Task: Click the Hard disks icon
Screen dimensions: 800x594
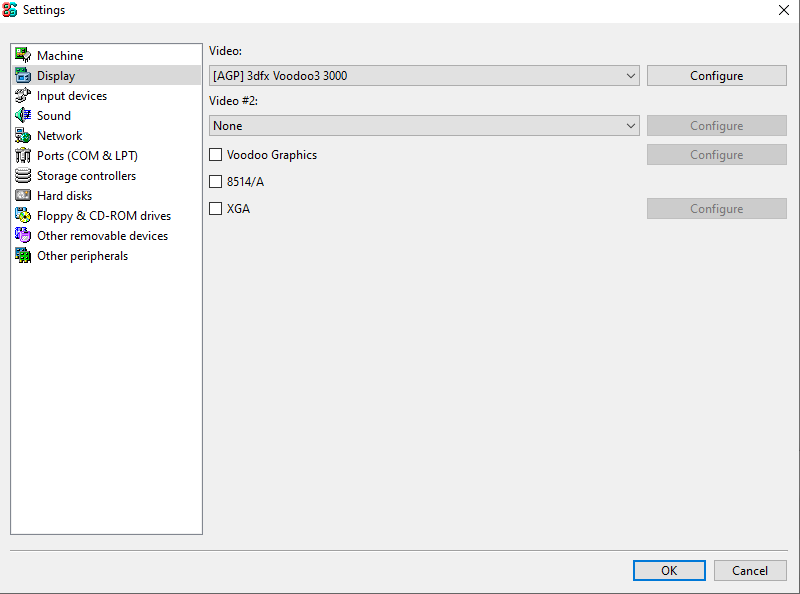Action: 23,195
